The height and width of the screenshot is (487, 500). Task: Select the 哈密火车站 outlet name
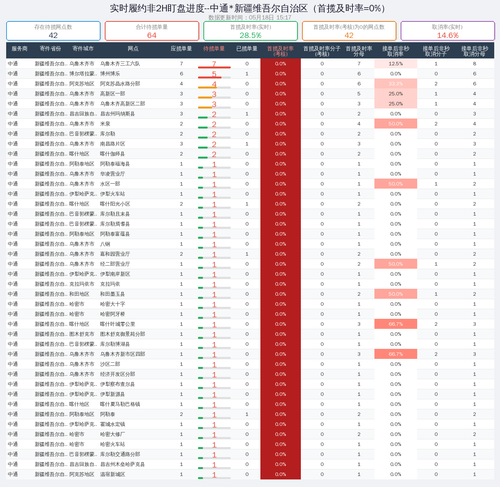[x=112, y=444]
